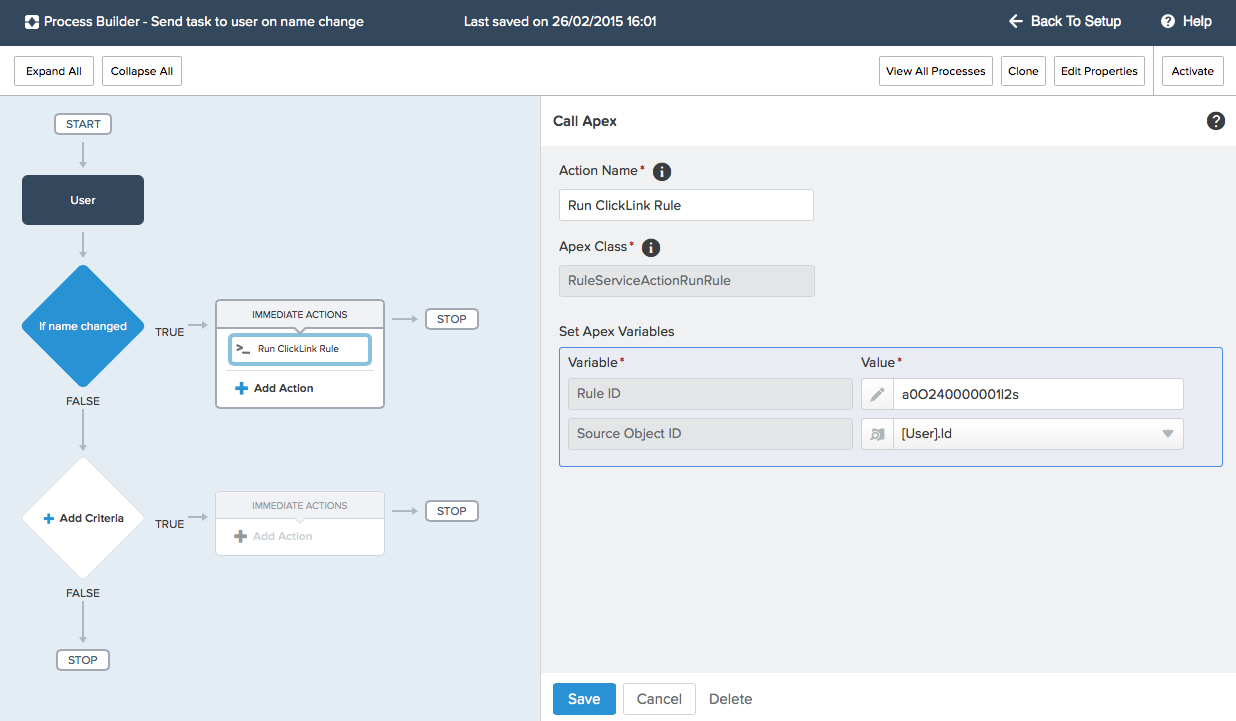Click the plus icon on Add Action
The image size is (1236, 721).
tap(241, 388)
